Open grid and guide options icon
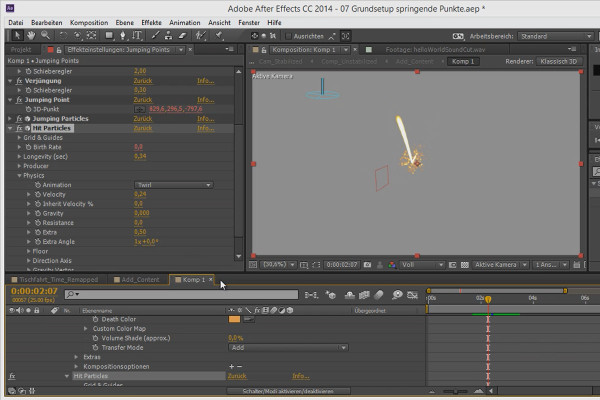Screen dimensions: 600x400 [304, 264]
